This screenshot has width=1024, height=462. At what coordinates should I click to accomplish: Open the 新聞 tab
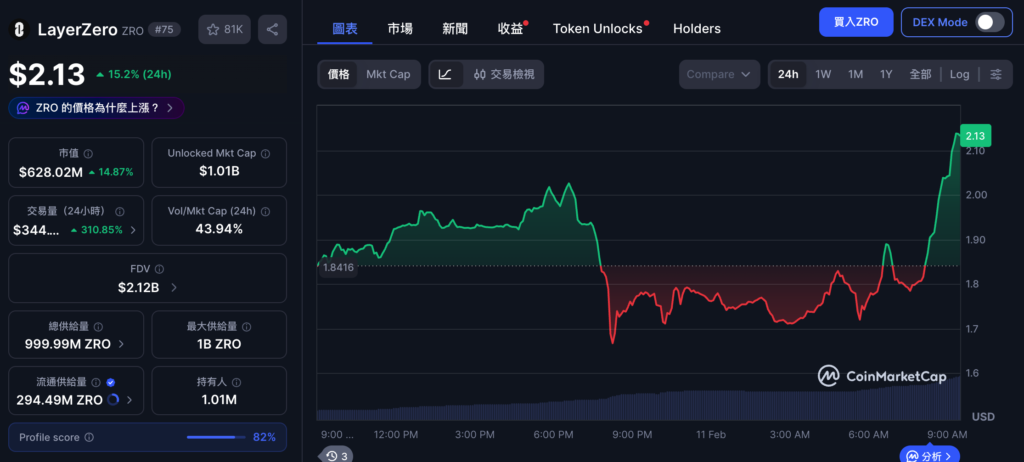point(455,29)
